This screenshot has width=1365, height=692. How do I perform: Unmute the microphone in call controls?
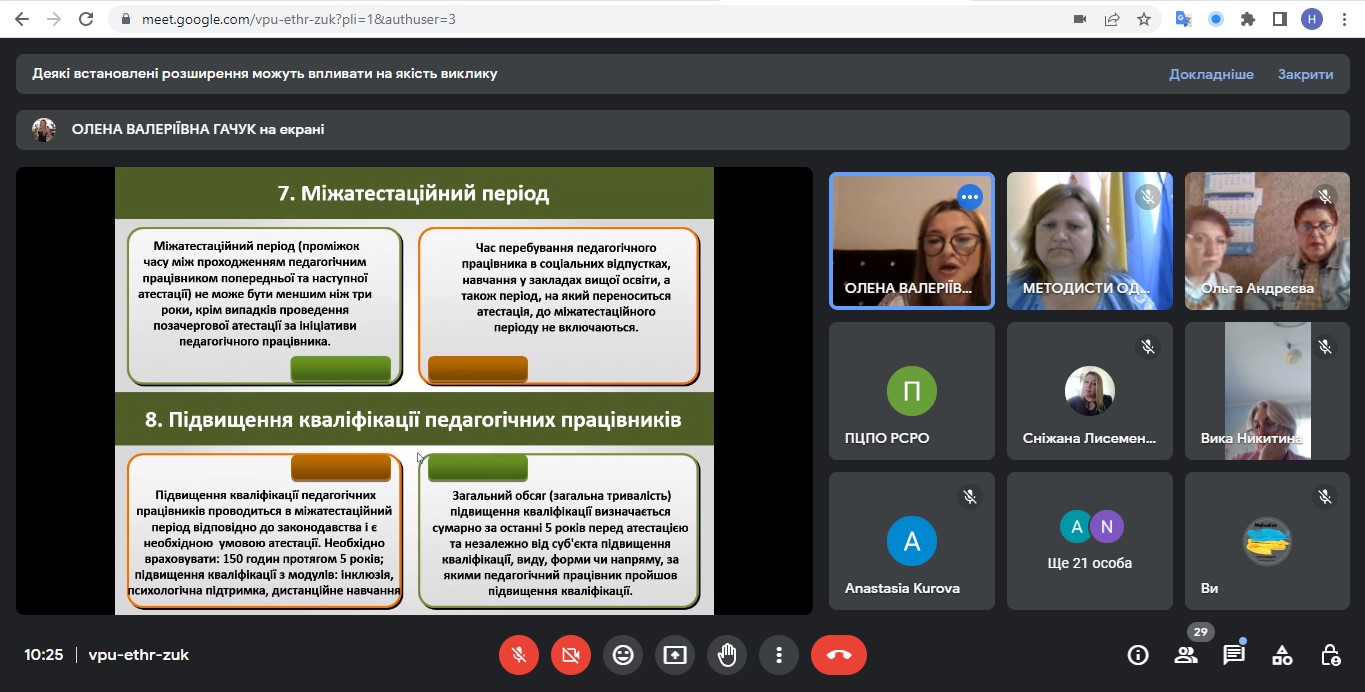(519, 655)
